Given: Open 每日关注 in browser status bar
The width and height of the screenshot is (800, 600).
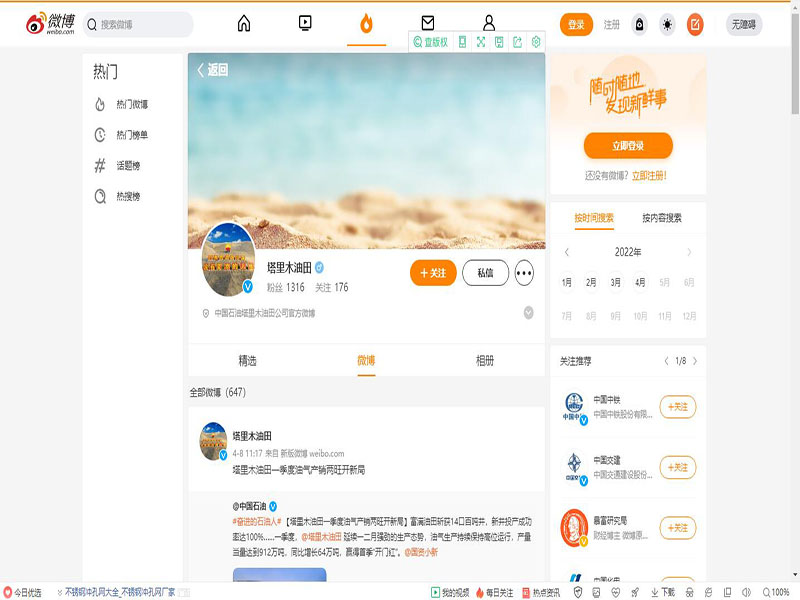Looking at the screenshot, I should pyautogui.click(x=494, y=592).
